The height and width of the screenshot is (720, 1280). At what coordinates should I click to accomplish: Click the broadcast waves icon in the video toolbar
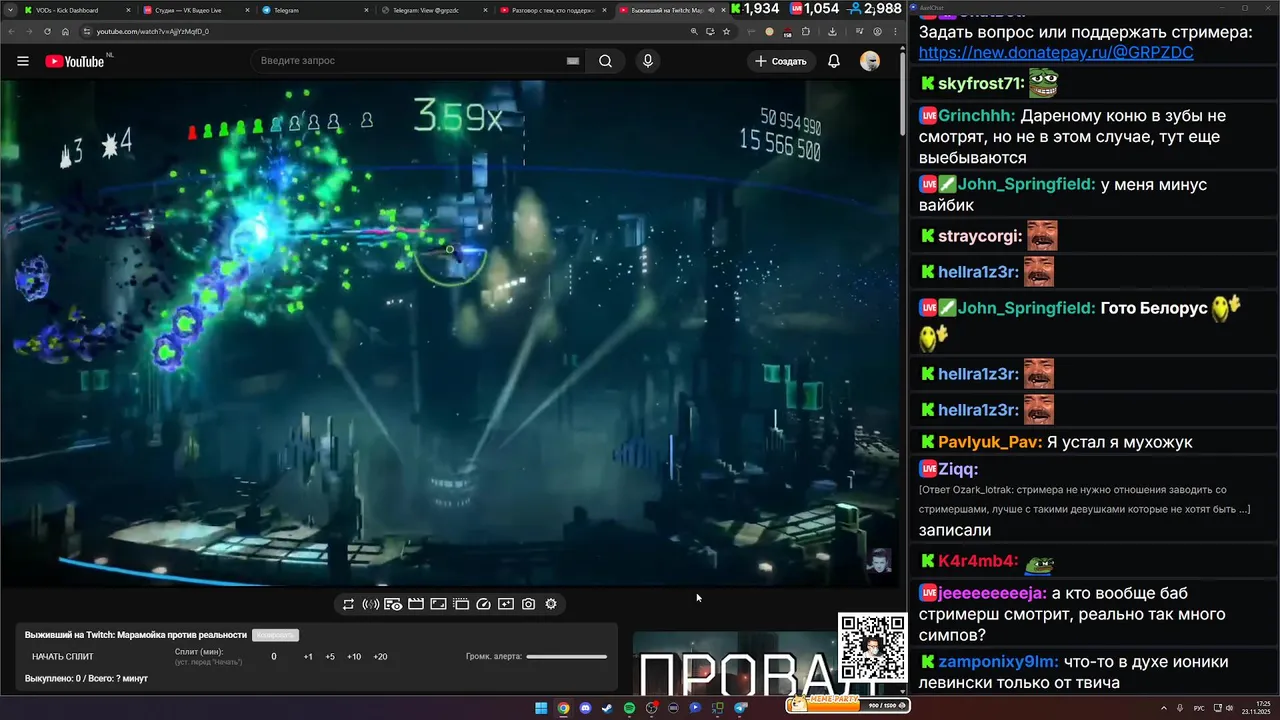pyautogui.click(x=370, y=604)
